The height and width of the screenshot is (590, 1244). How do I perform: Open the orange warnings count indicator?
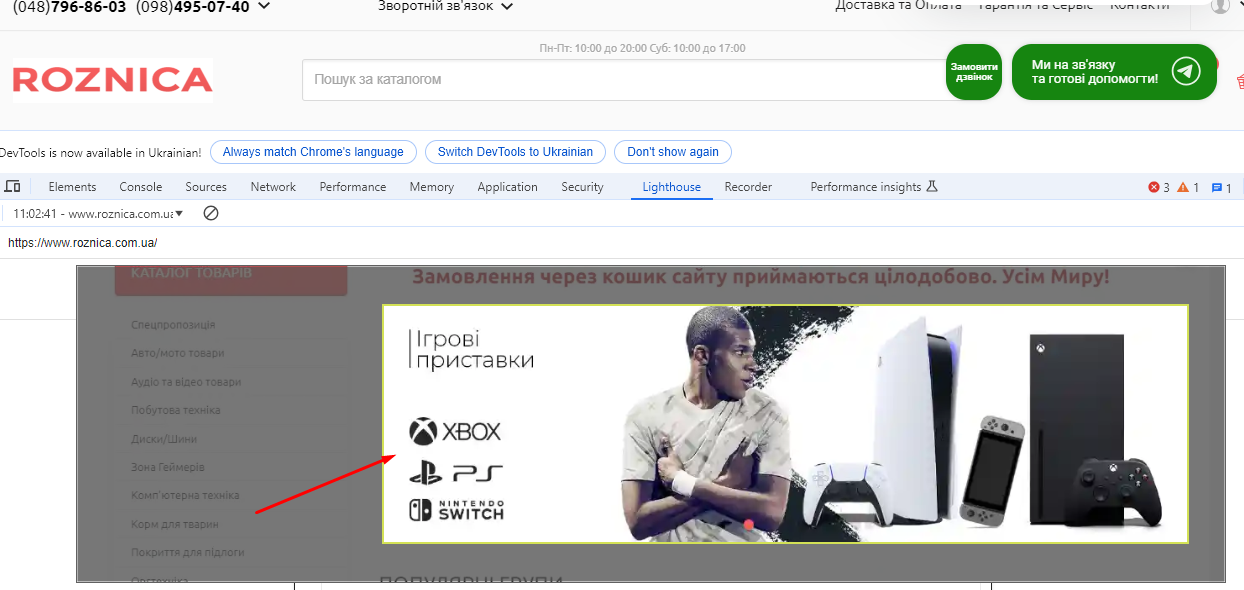pos(1188,187)
